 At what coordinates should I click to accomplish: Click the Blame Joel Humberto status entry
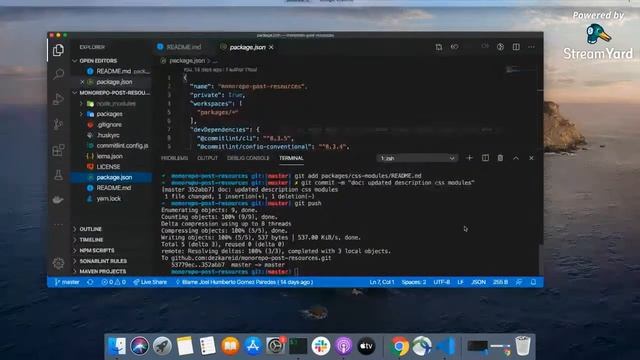pos(244,282)
